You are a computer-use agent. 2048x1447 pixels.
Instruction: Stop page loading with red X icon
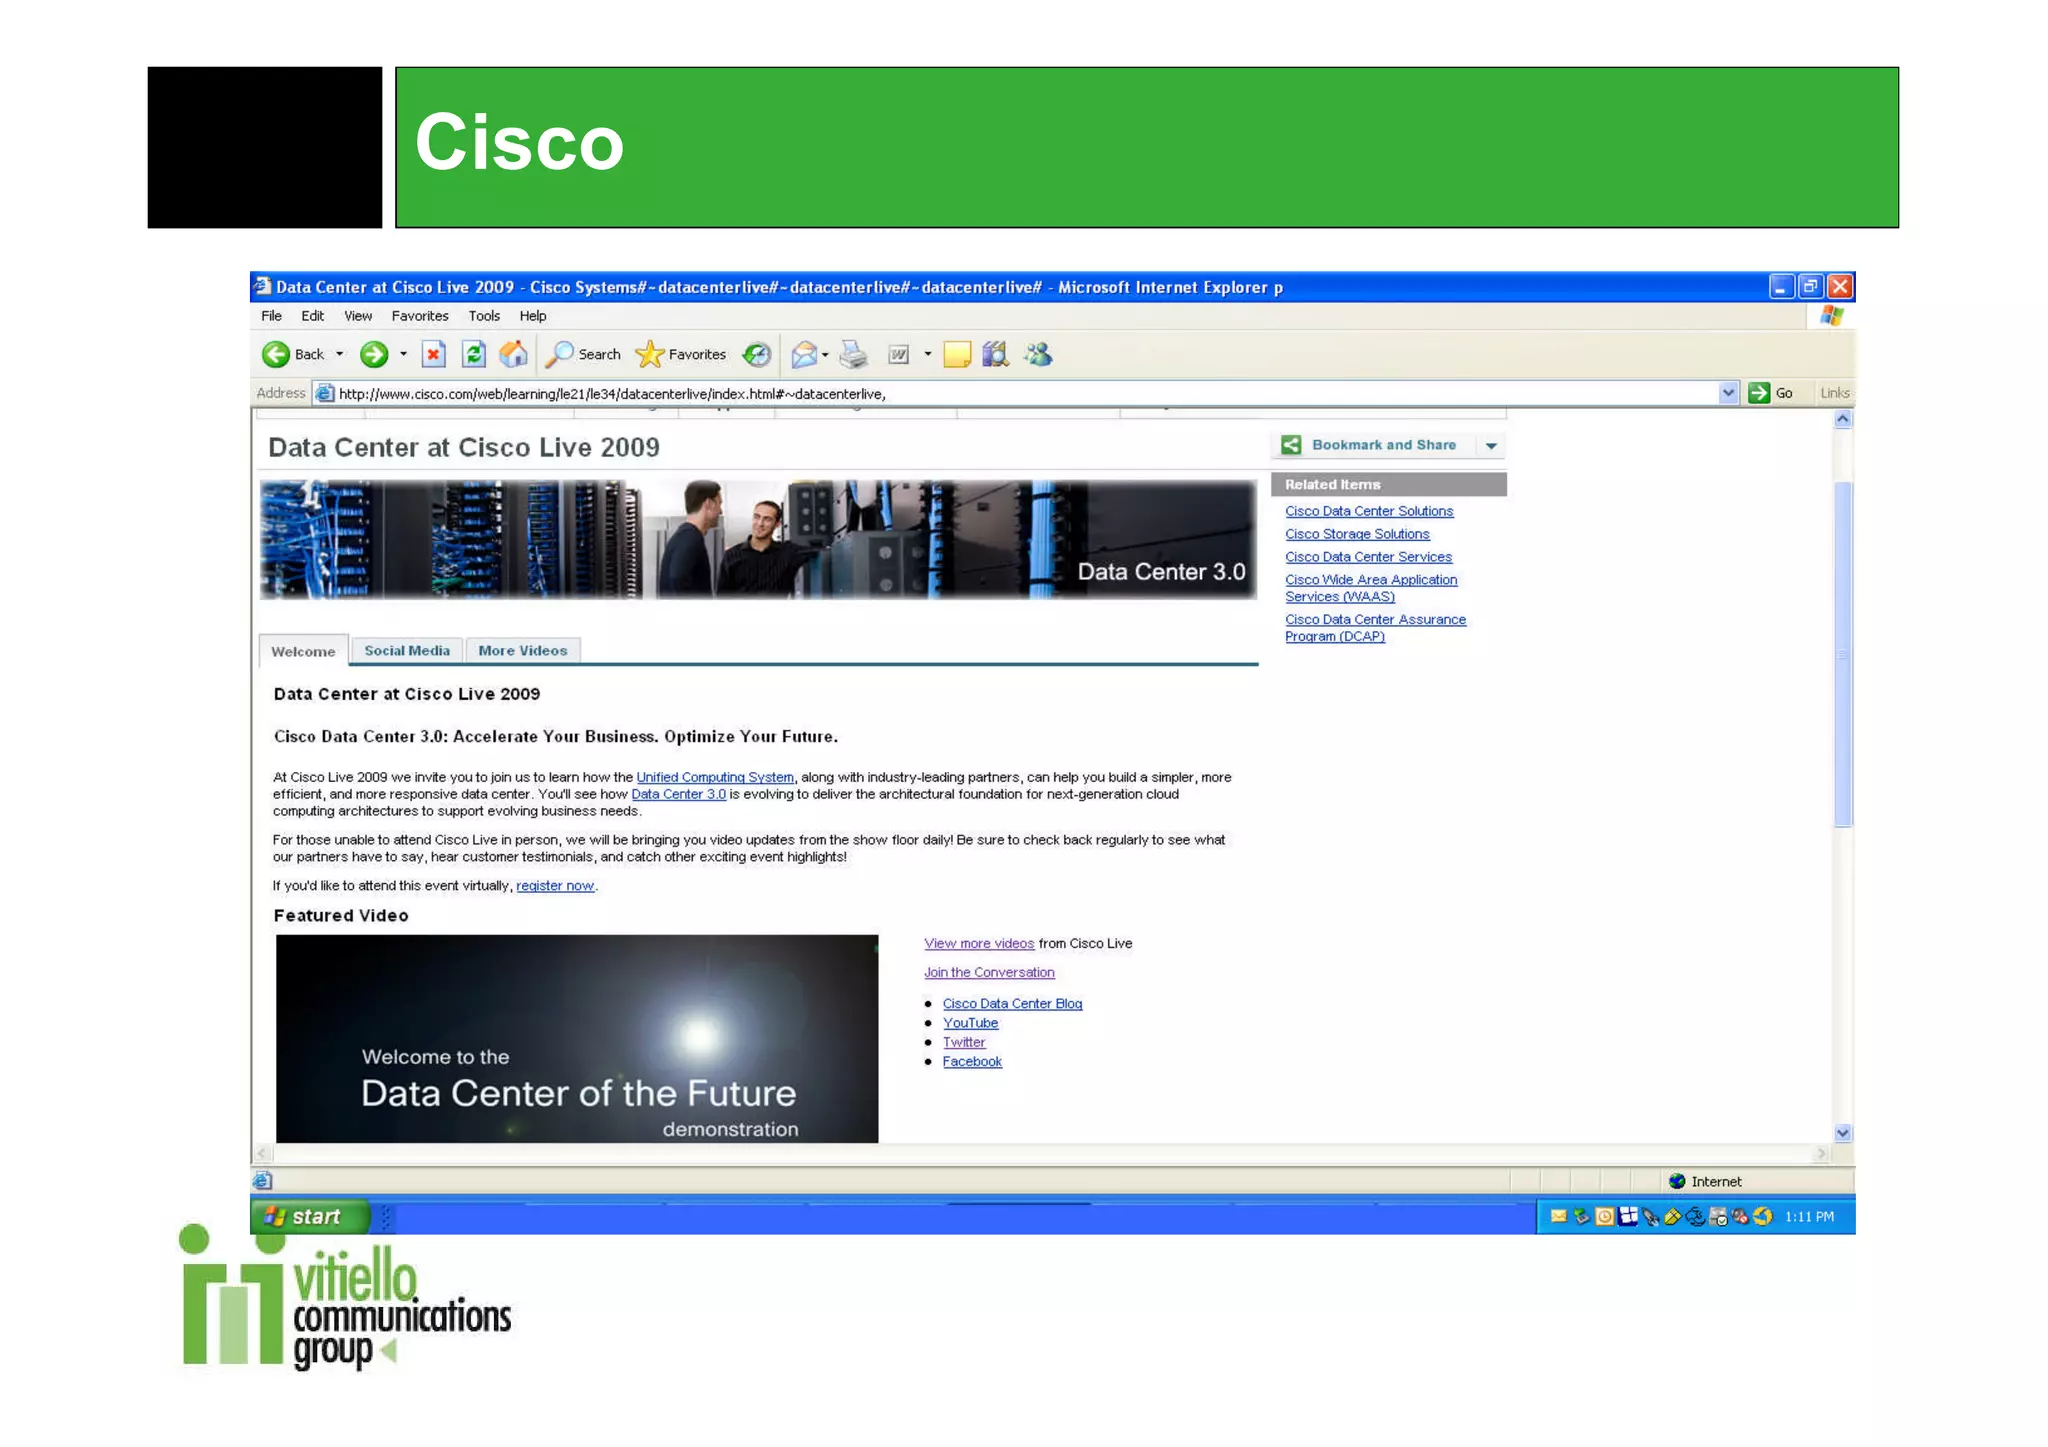pos(433,354)
